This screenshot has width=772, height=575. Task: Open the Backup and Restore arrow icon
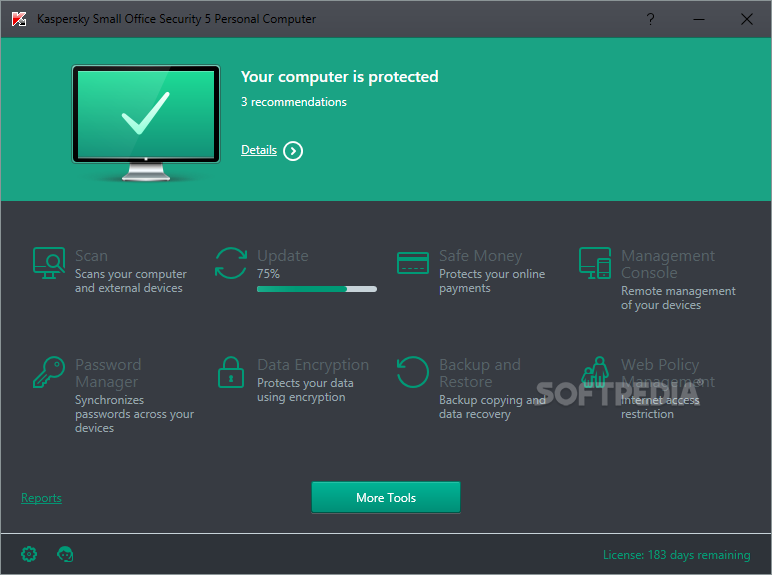[413, 372]
